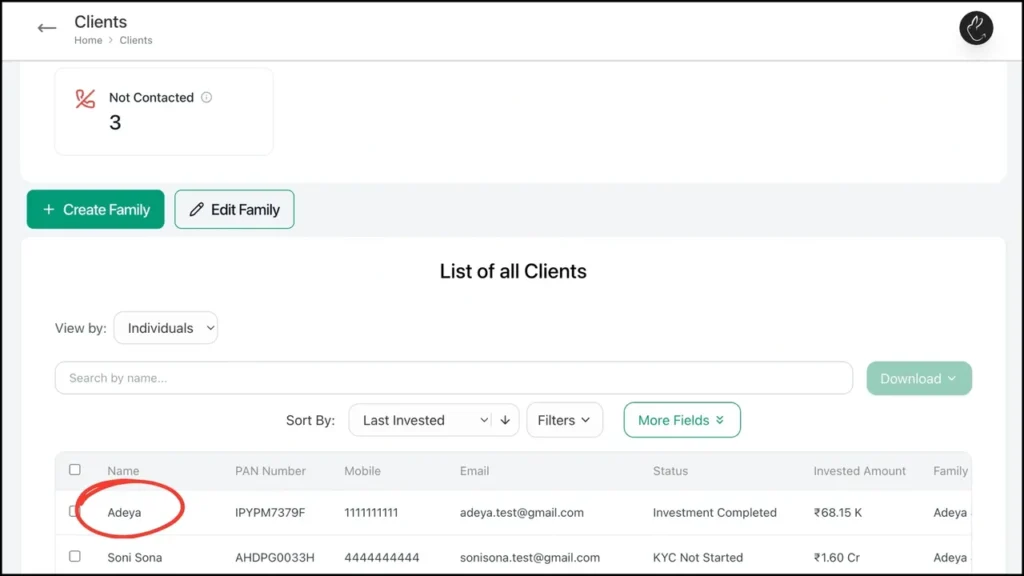Expand the More Fields option
1024x576 pixels.
click(x=681, y=421)
